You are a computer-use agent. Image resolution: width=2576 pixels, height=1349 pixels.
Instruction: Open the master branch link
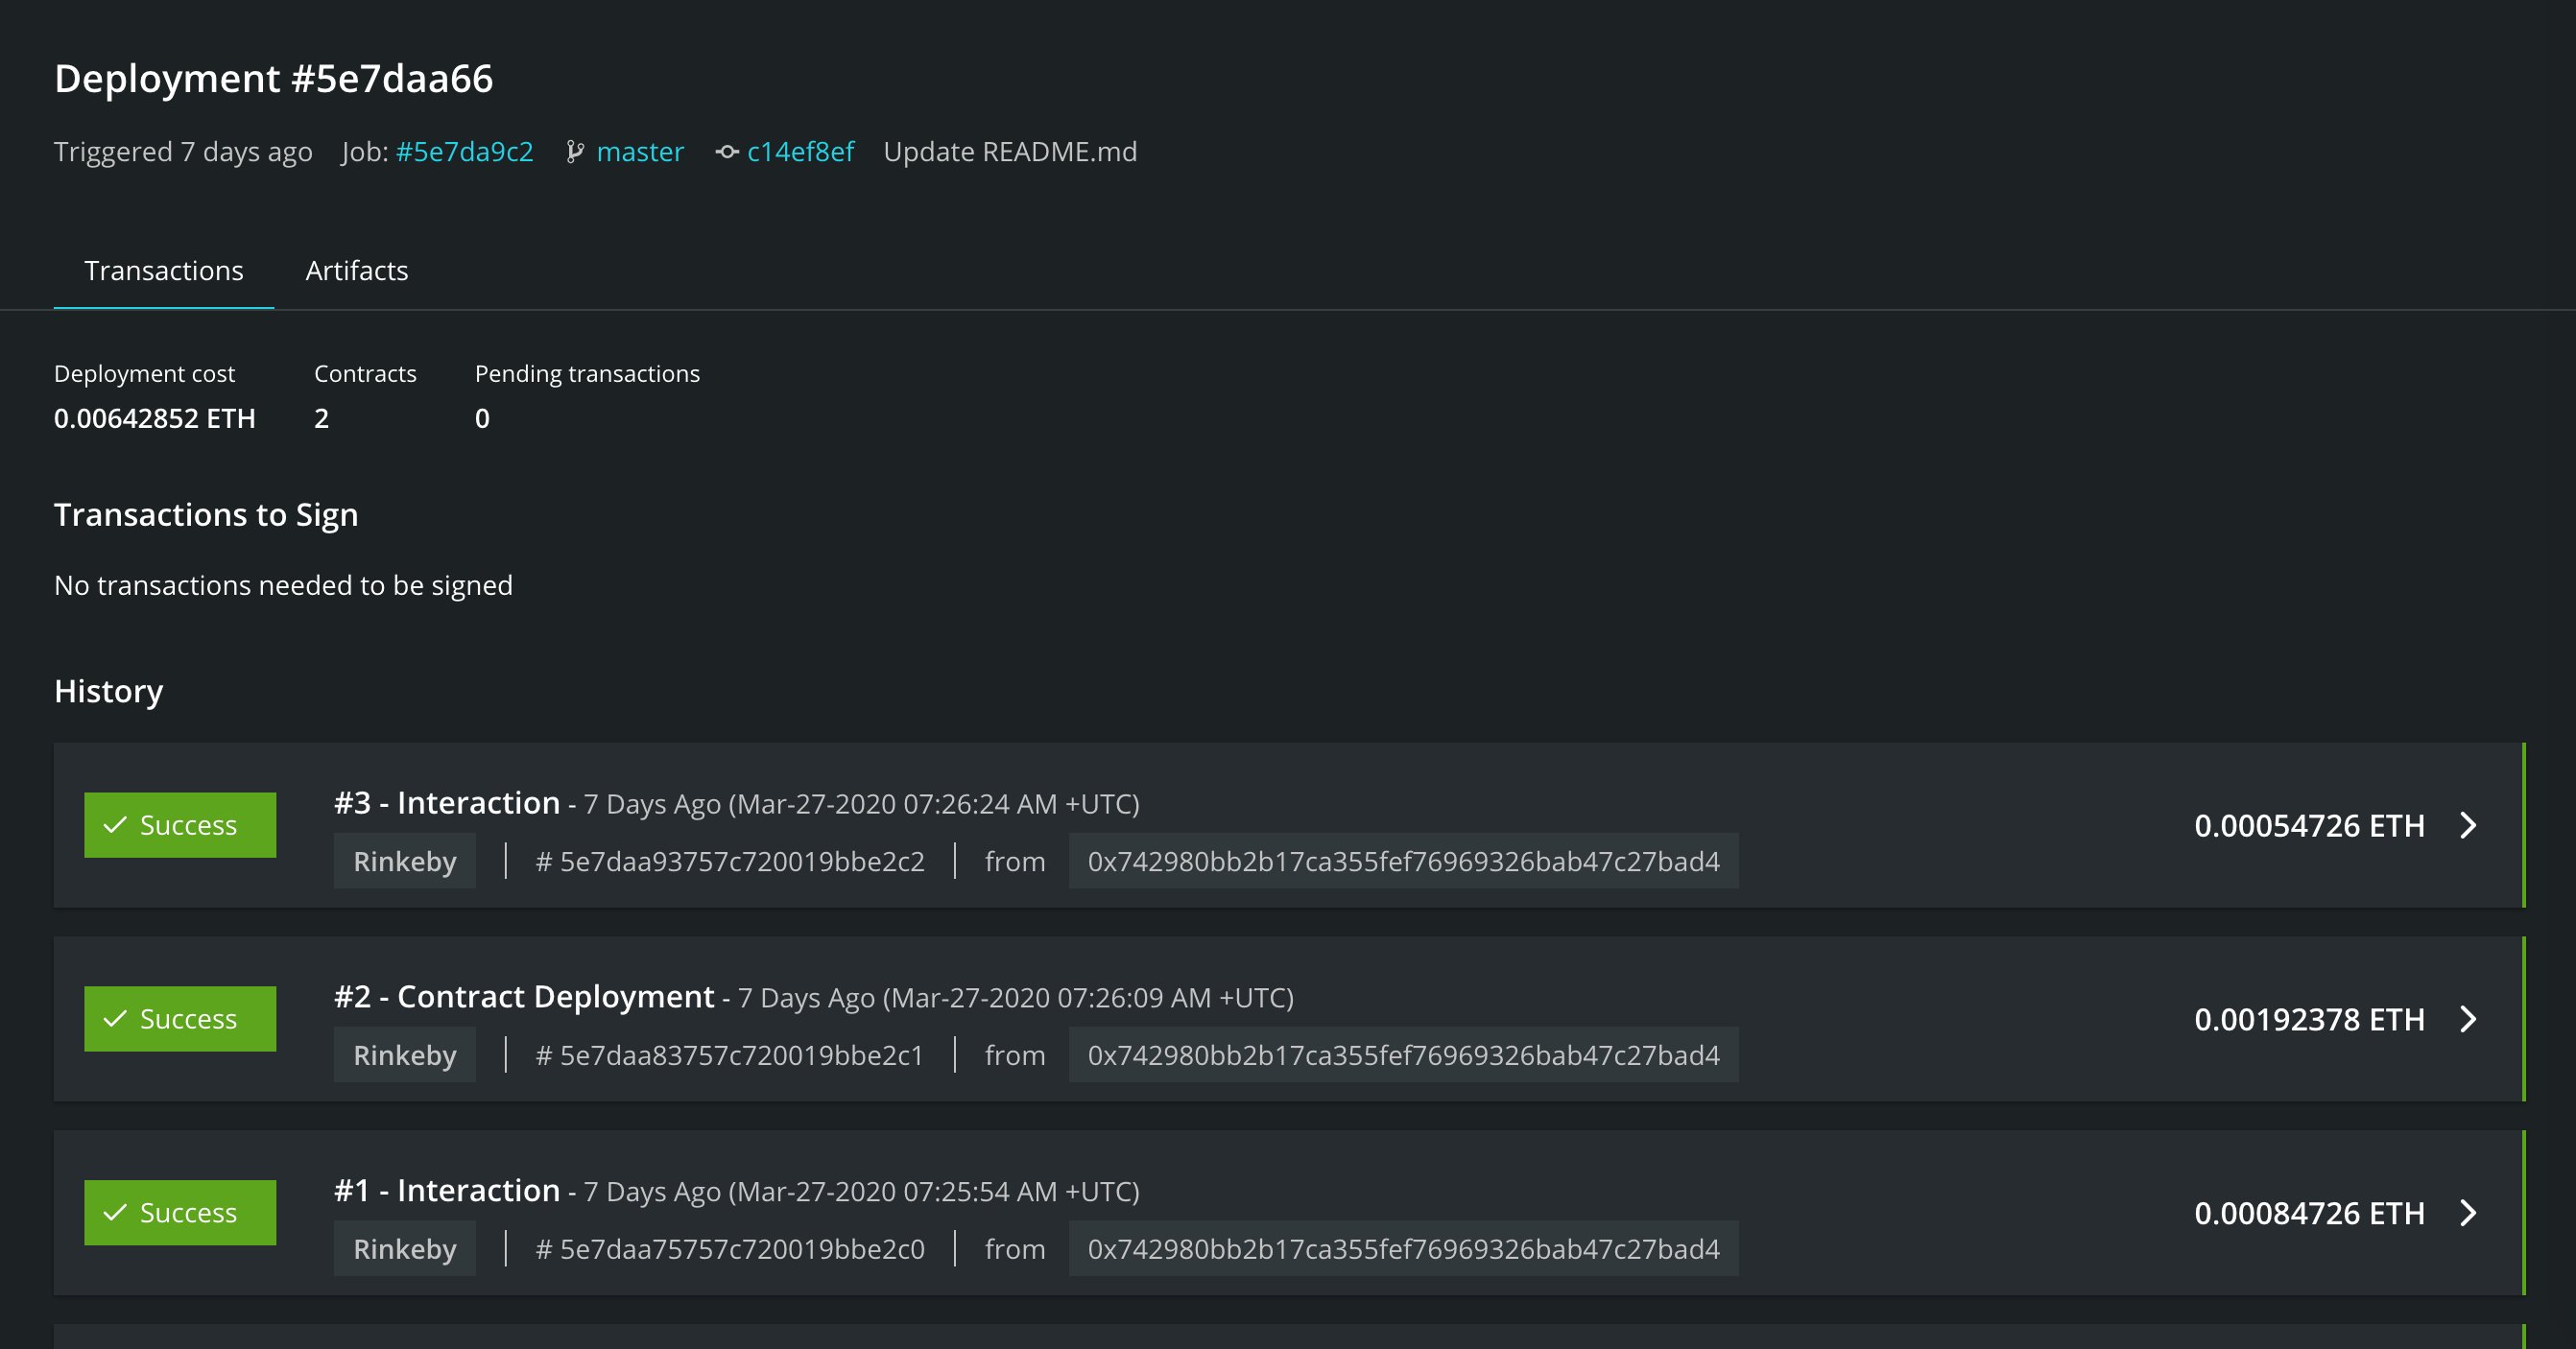coord(640,152)
